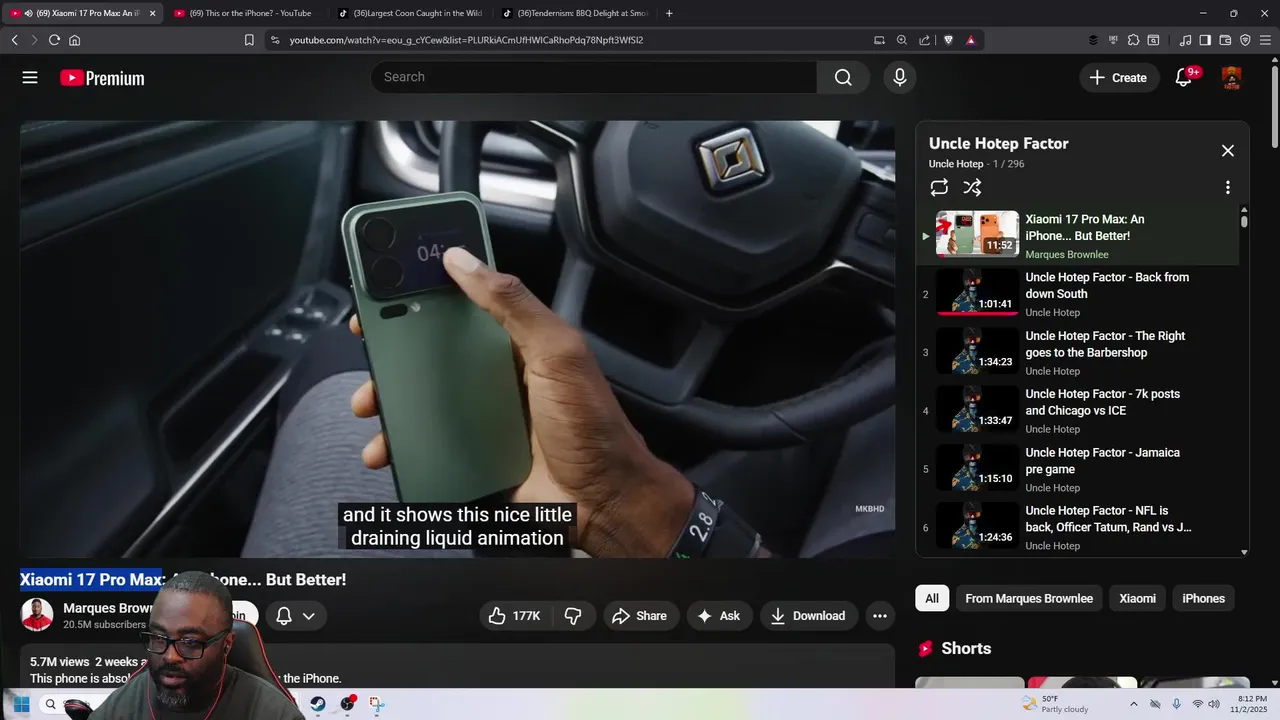Open playlist three-dot options menu
The image size is (1280, 720).
tap(1228, 187)
